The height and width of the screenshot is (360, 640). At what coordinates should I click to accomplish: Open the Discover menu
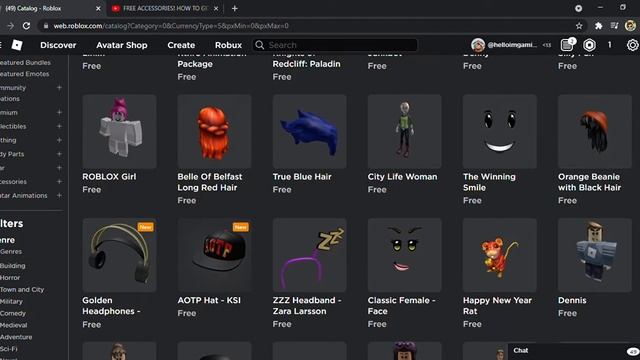[58, 45]
